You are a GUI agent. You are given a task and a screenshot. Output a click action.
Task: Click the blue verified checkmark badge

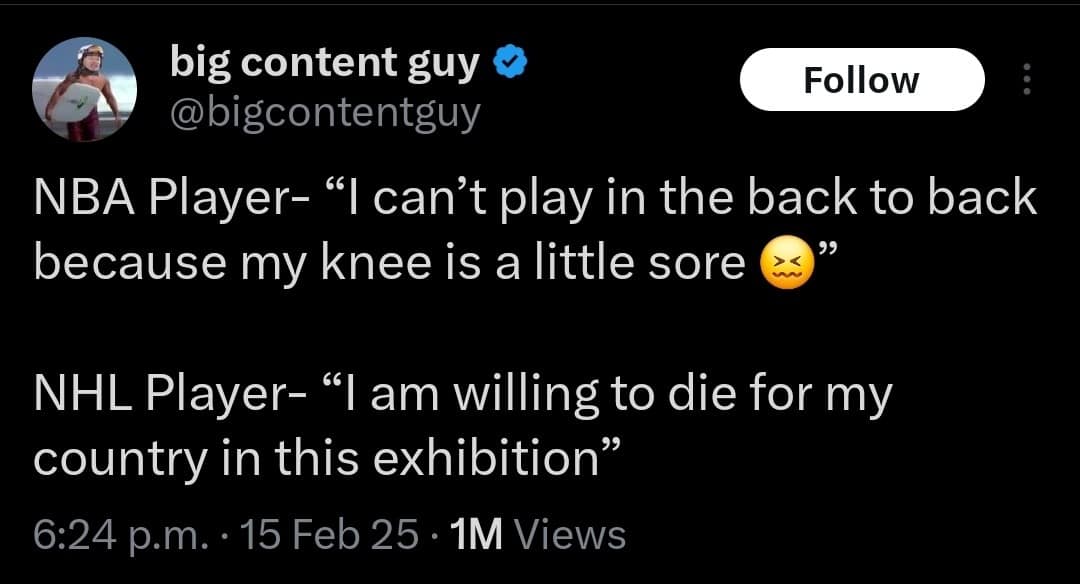pos(507,65)
